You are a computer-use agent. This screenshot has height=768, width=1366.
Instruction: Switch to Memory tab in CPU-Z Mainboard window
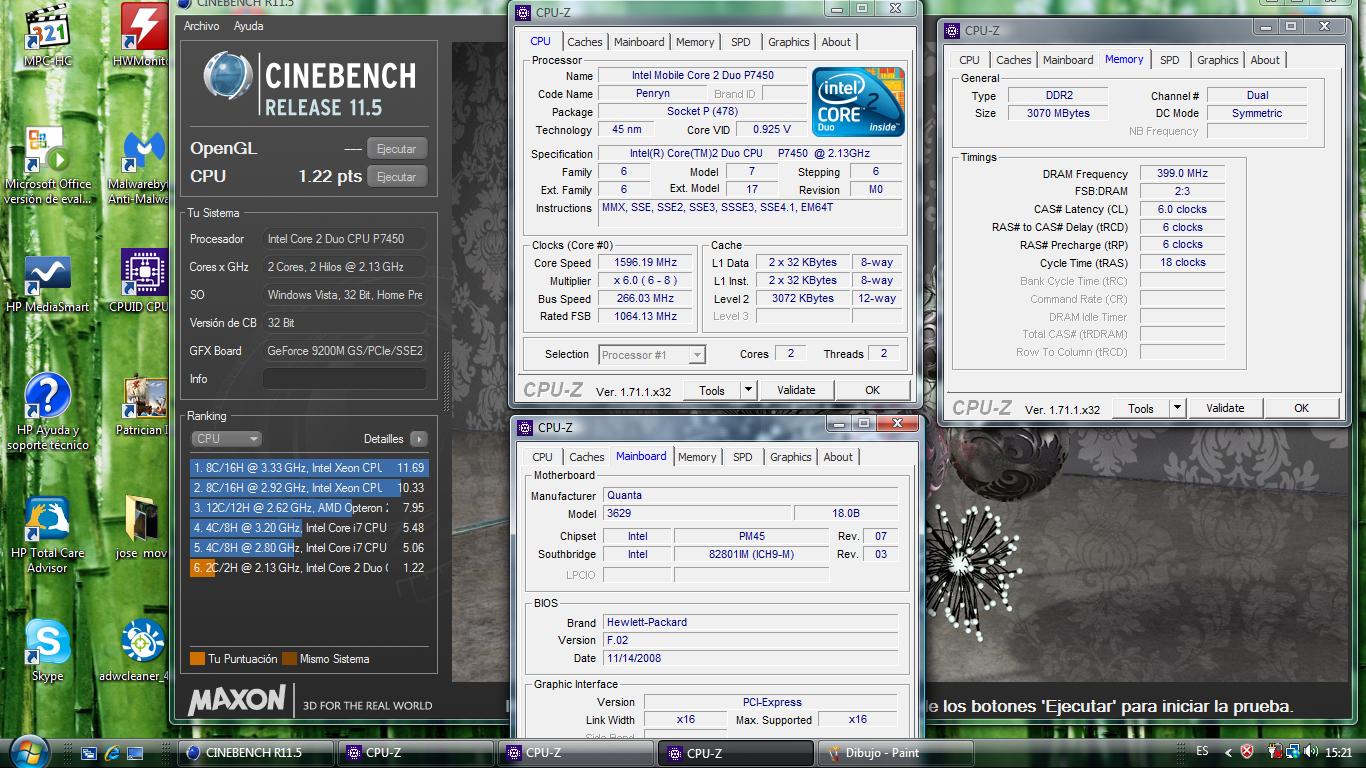point(697,457)
